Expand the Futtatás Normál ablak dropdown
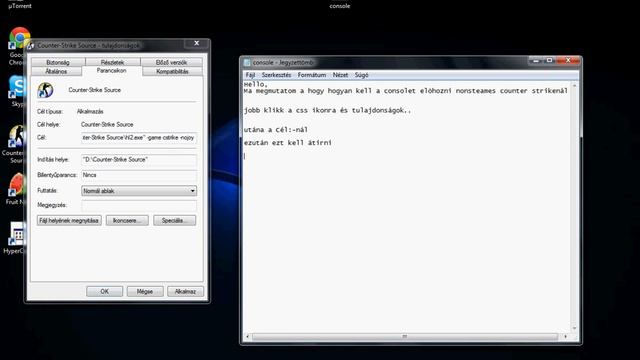 pos(139,191)
